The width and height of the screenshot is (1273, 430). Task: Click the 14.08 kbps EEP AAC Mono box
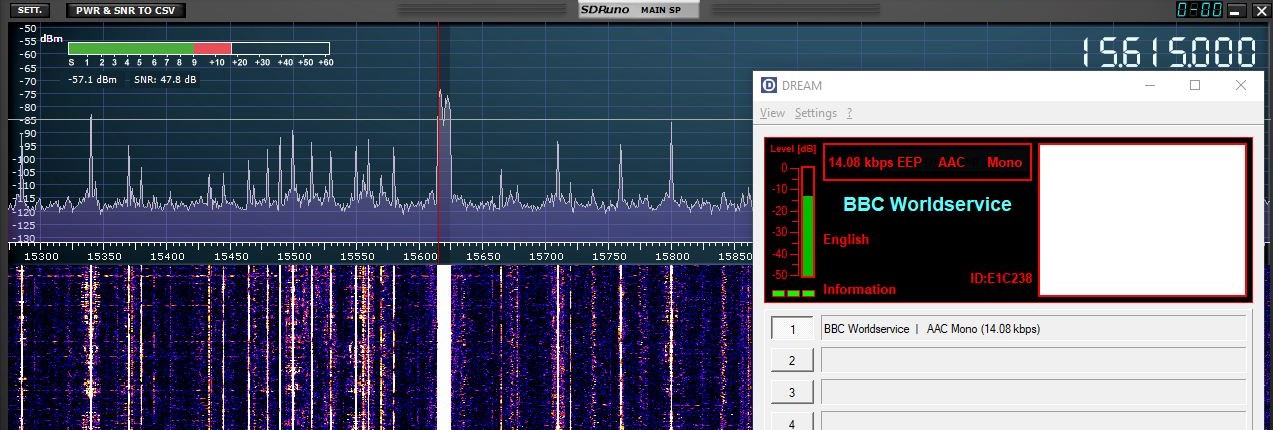tap(927, 162)
